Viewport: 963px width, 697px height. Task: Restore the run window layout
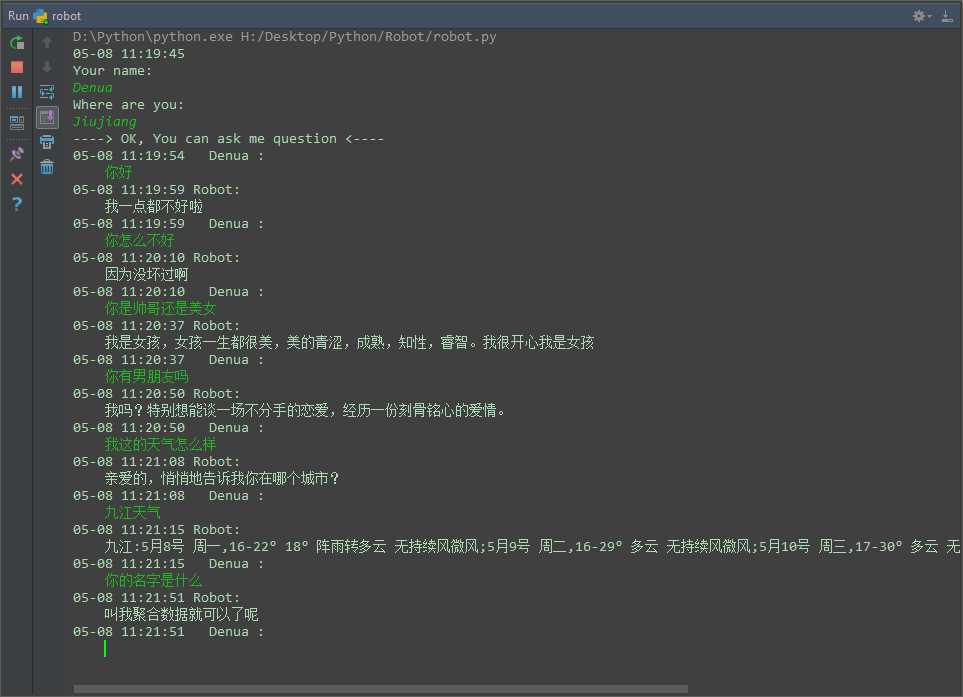[17, 122]
